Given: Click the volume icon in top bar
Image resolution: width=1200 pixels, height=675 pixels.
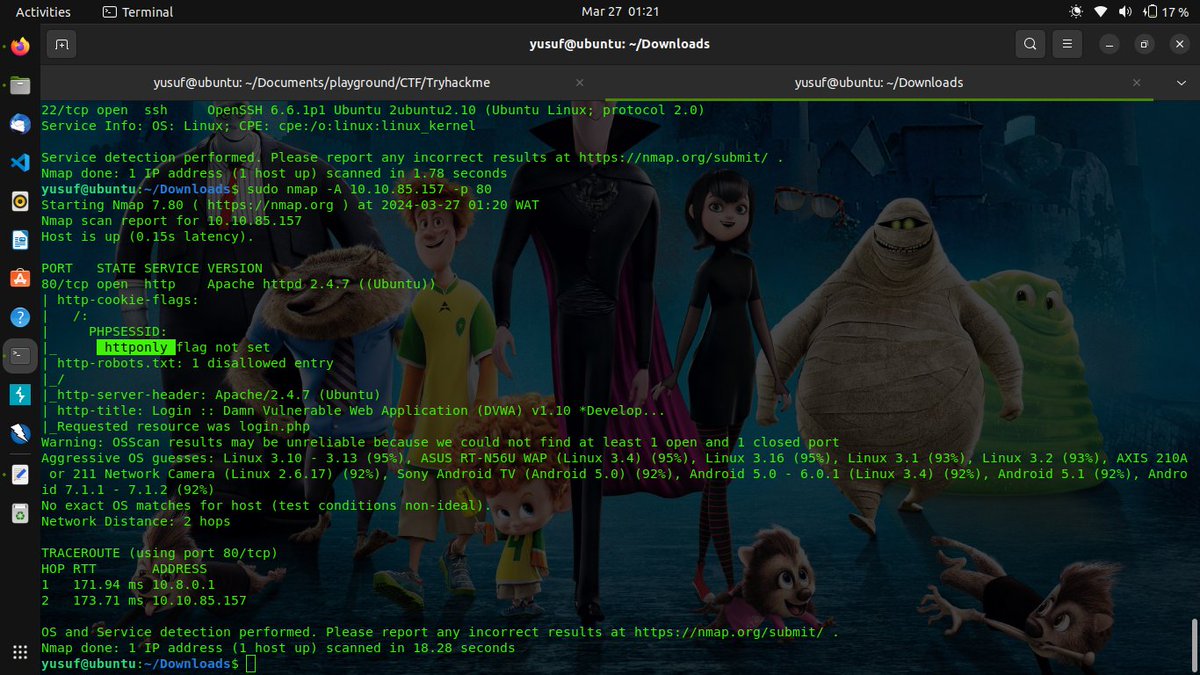Looking at the screenshot, I should [x=1125, y=12].
